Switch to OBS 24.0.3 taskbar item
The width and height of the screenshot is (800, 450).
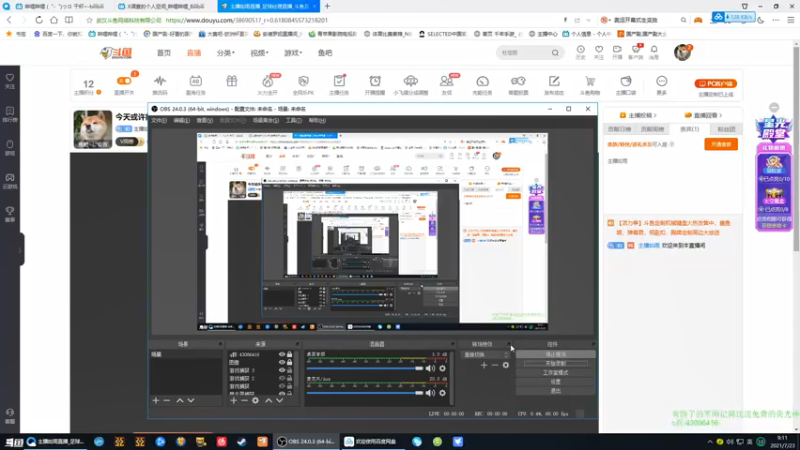tap(306, 442)
